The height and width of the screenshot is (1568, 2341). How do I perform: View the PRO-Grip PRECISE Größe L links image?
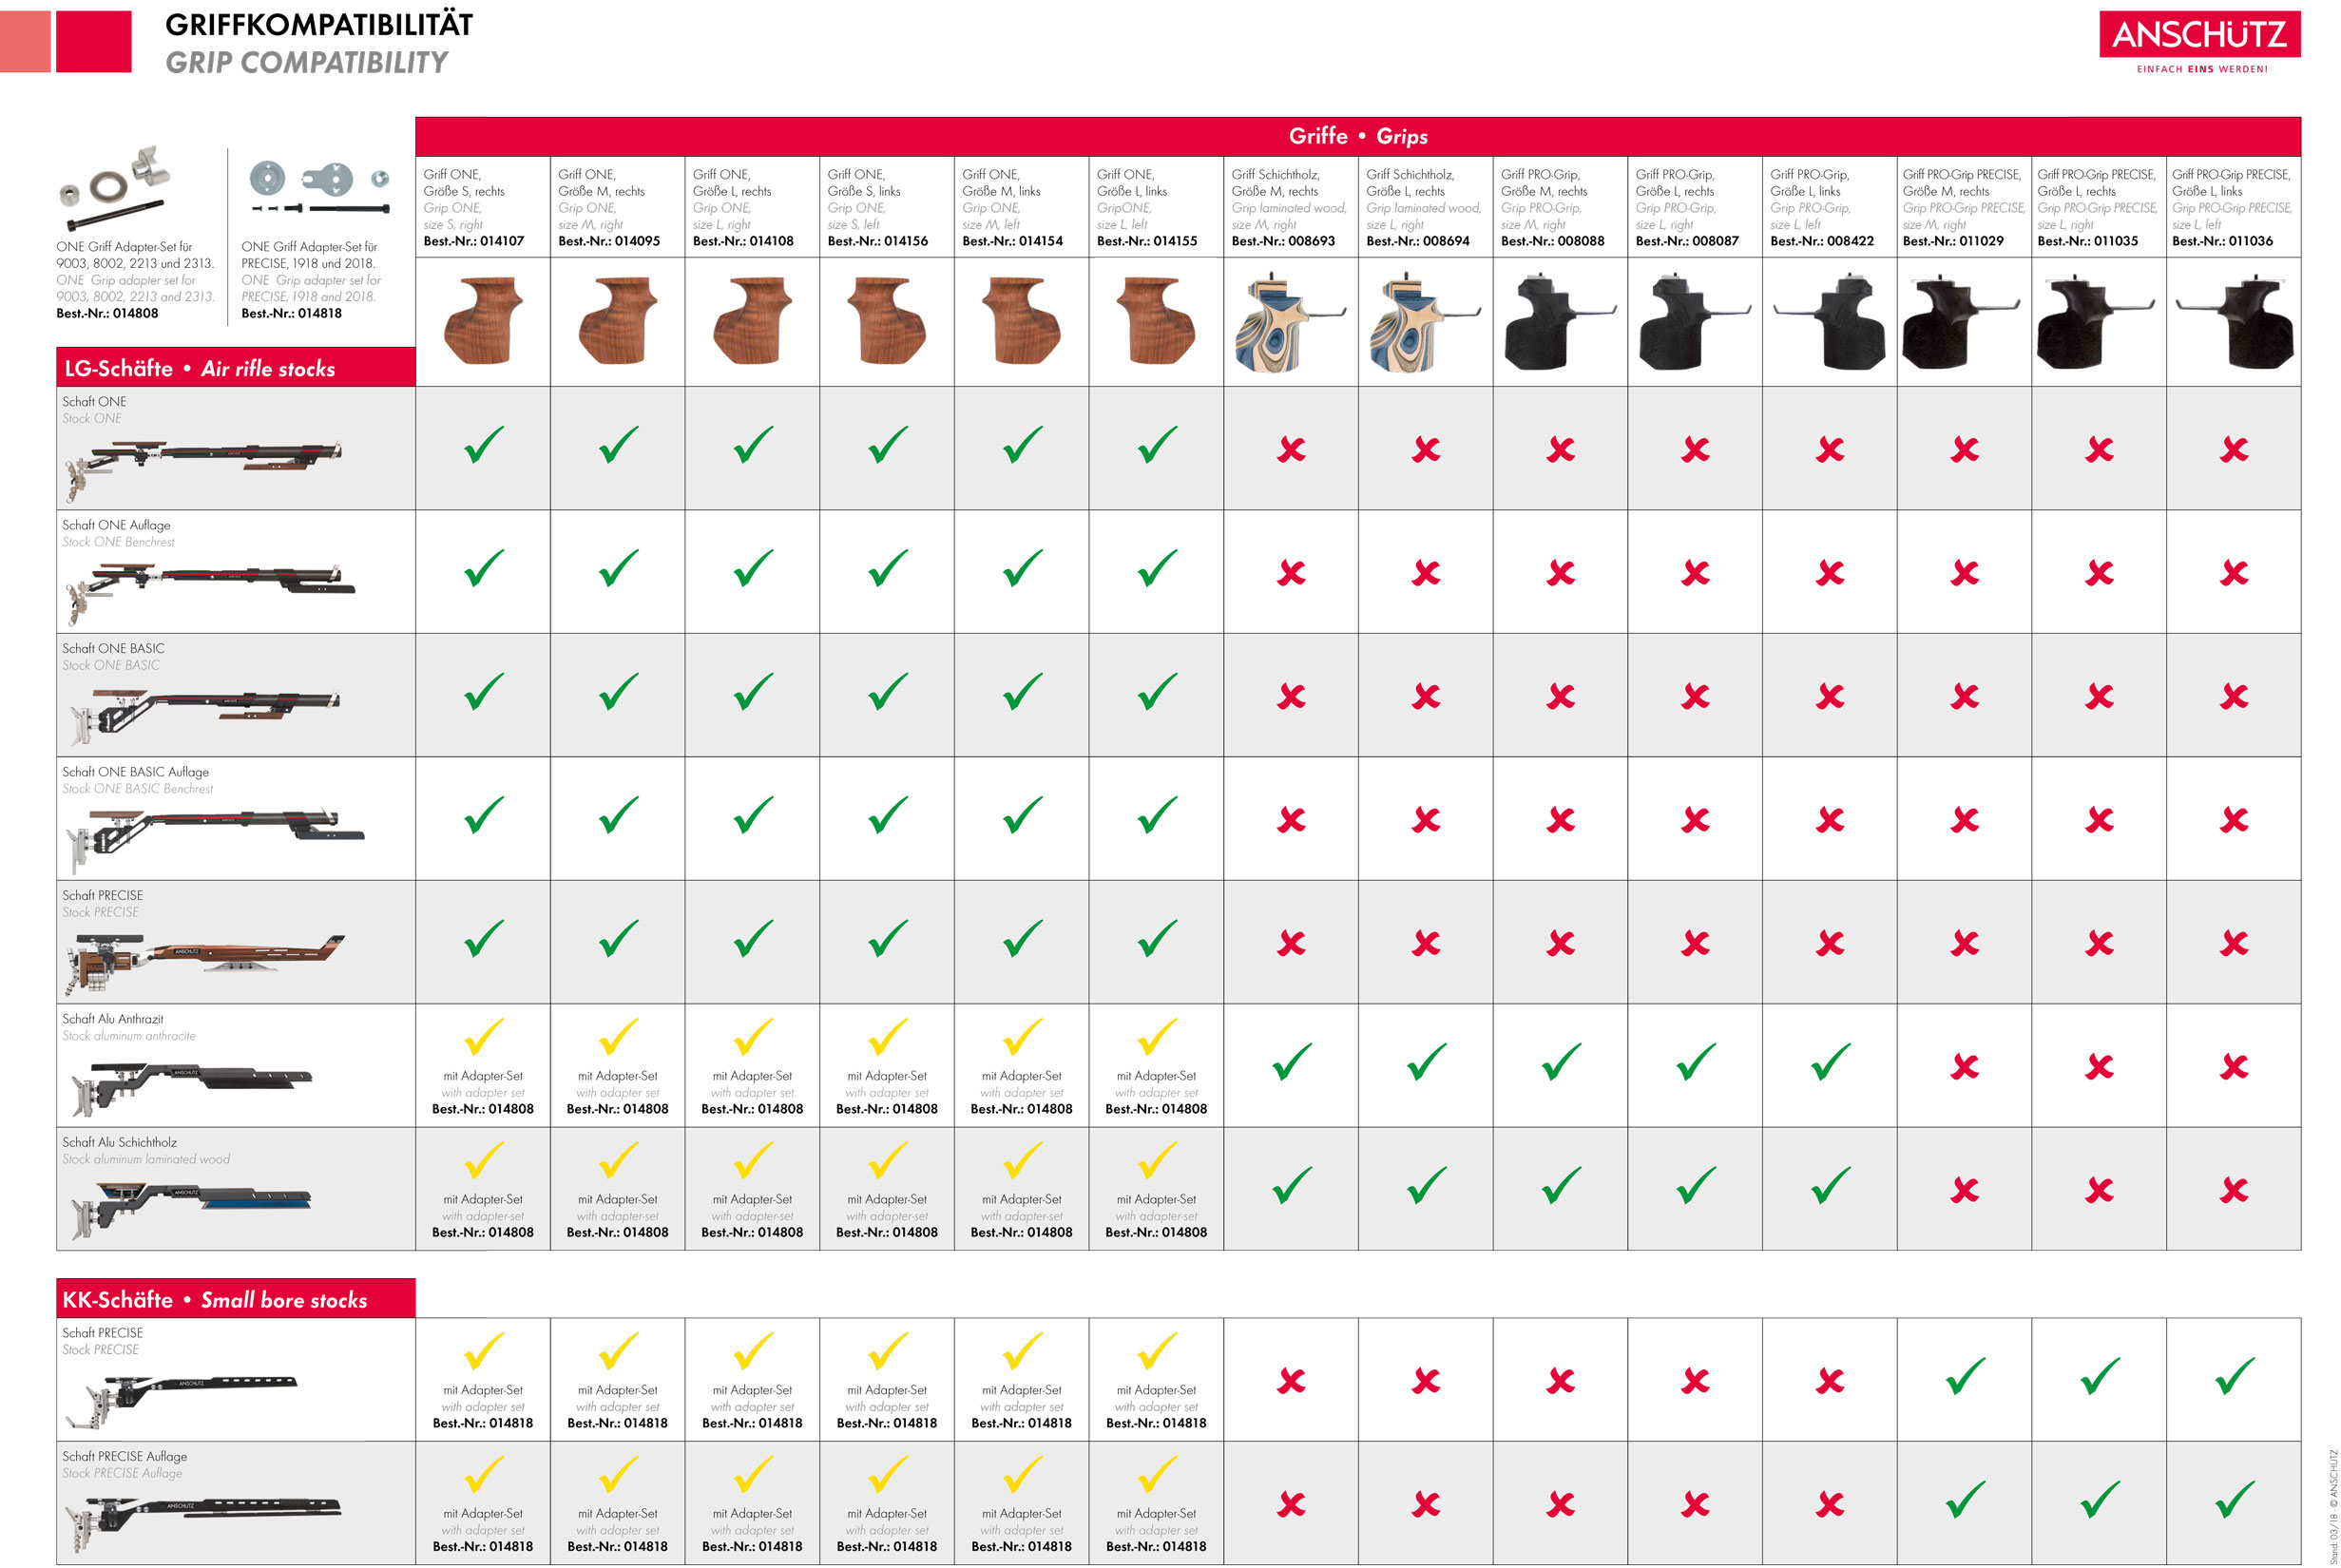pos(2234,322)
